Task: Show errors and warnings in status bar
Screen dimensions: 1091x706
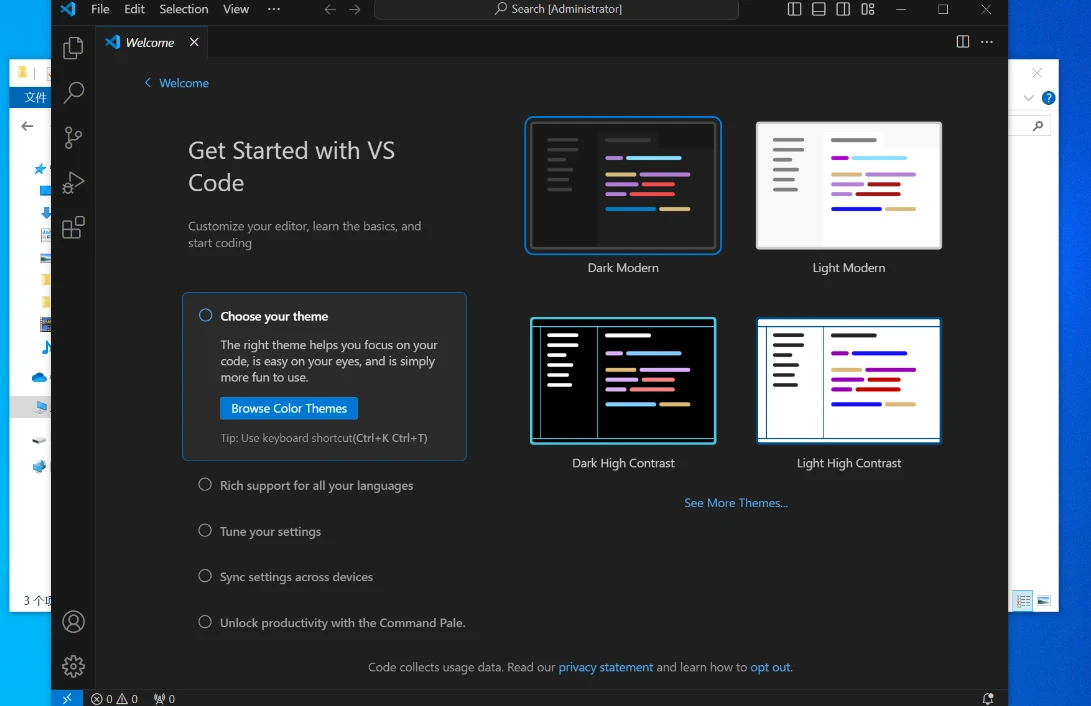Action: (x=115, y=698)
